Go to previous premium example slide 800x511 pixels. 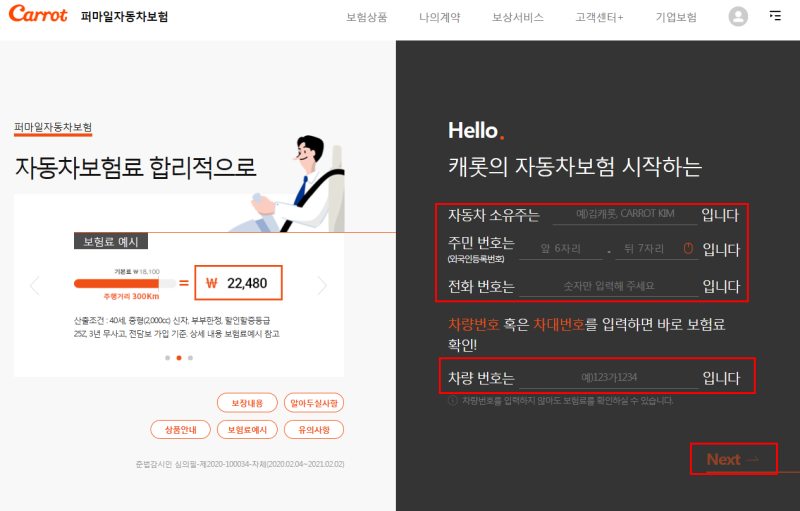(35, 286)
